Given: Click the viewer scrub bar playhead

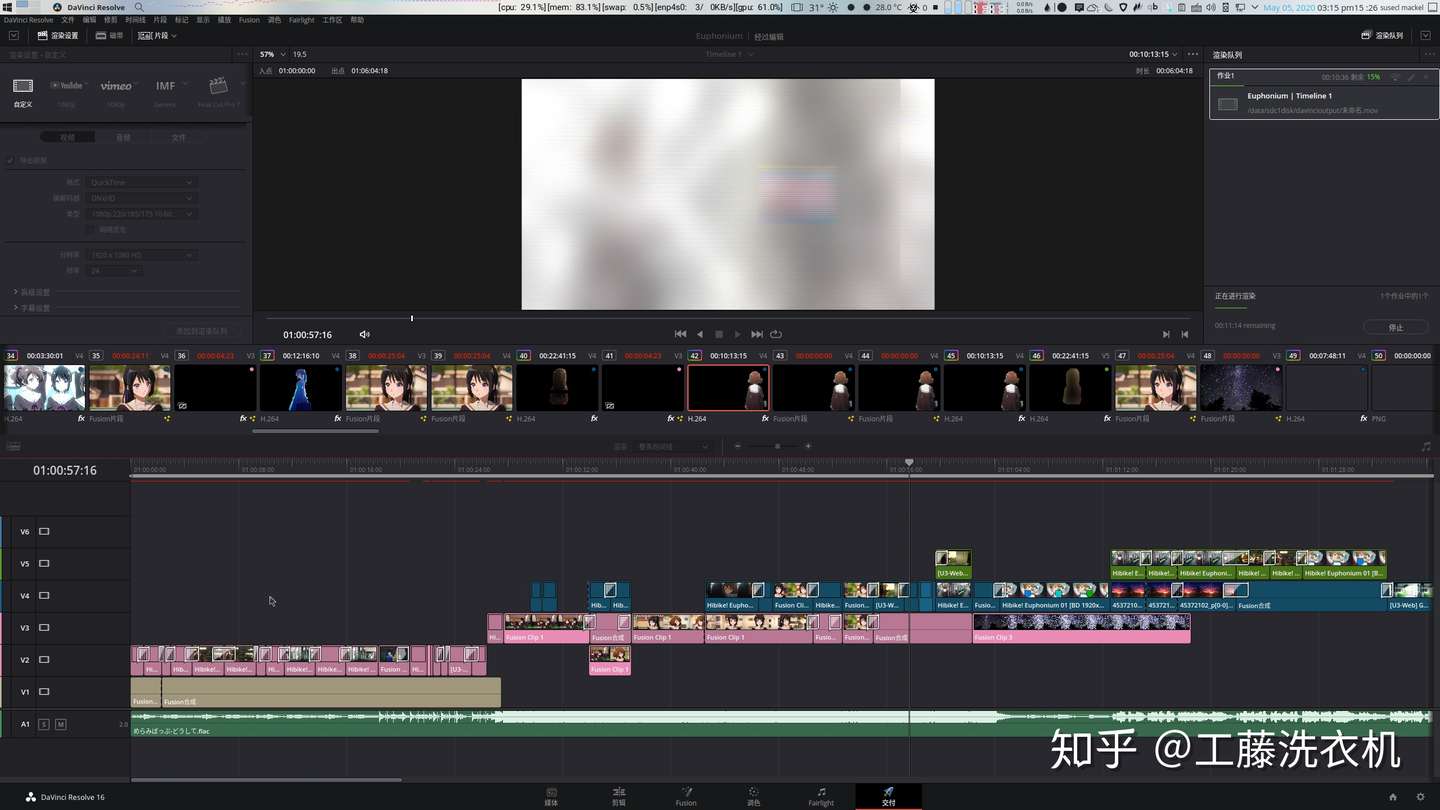Looking at the screenshot, I should [412, 319].
